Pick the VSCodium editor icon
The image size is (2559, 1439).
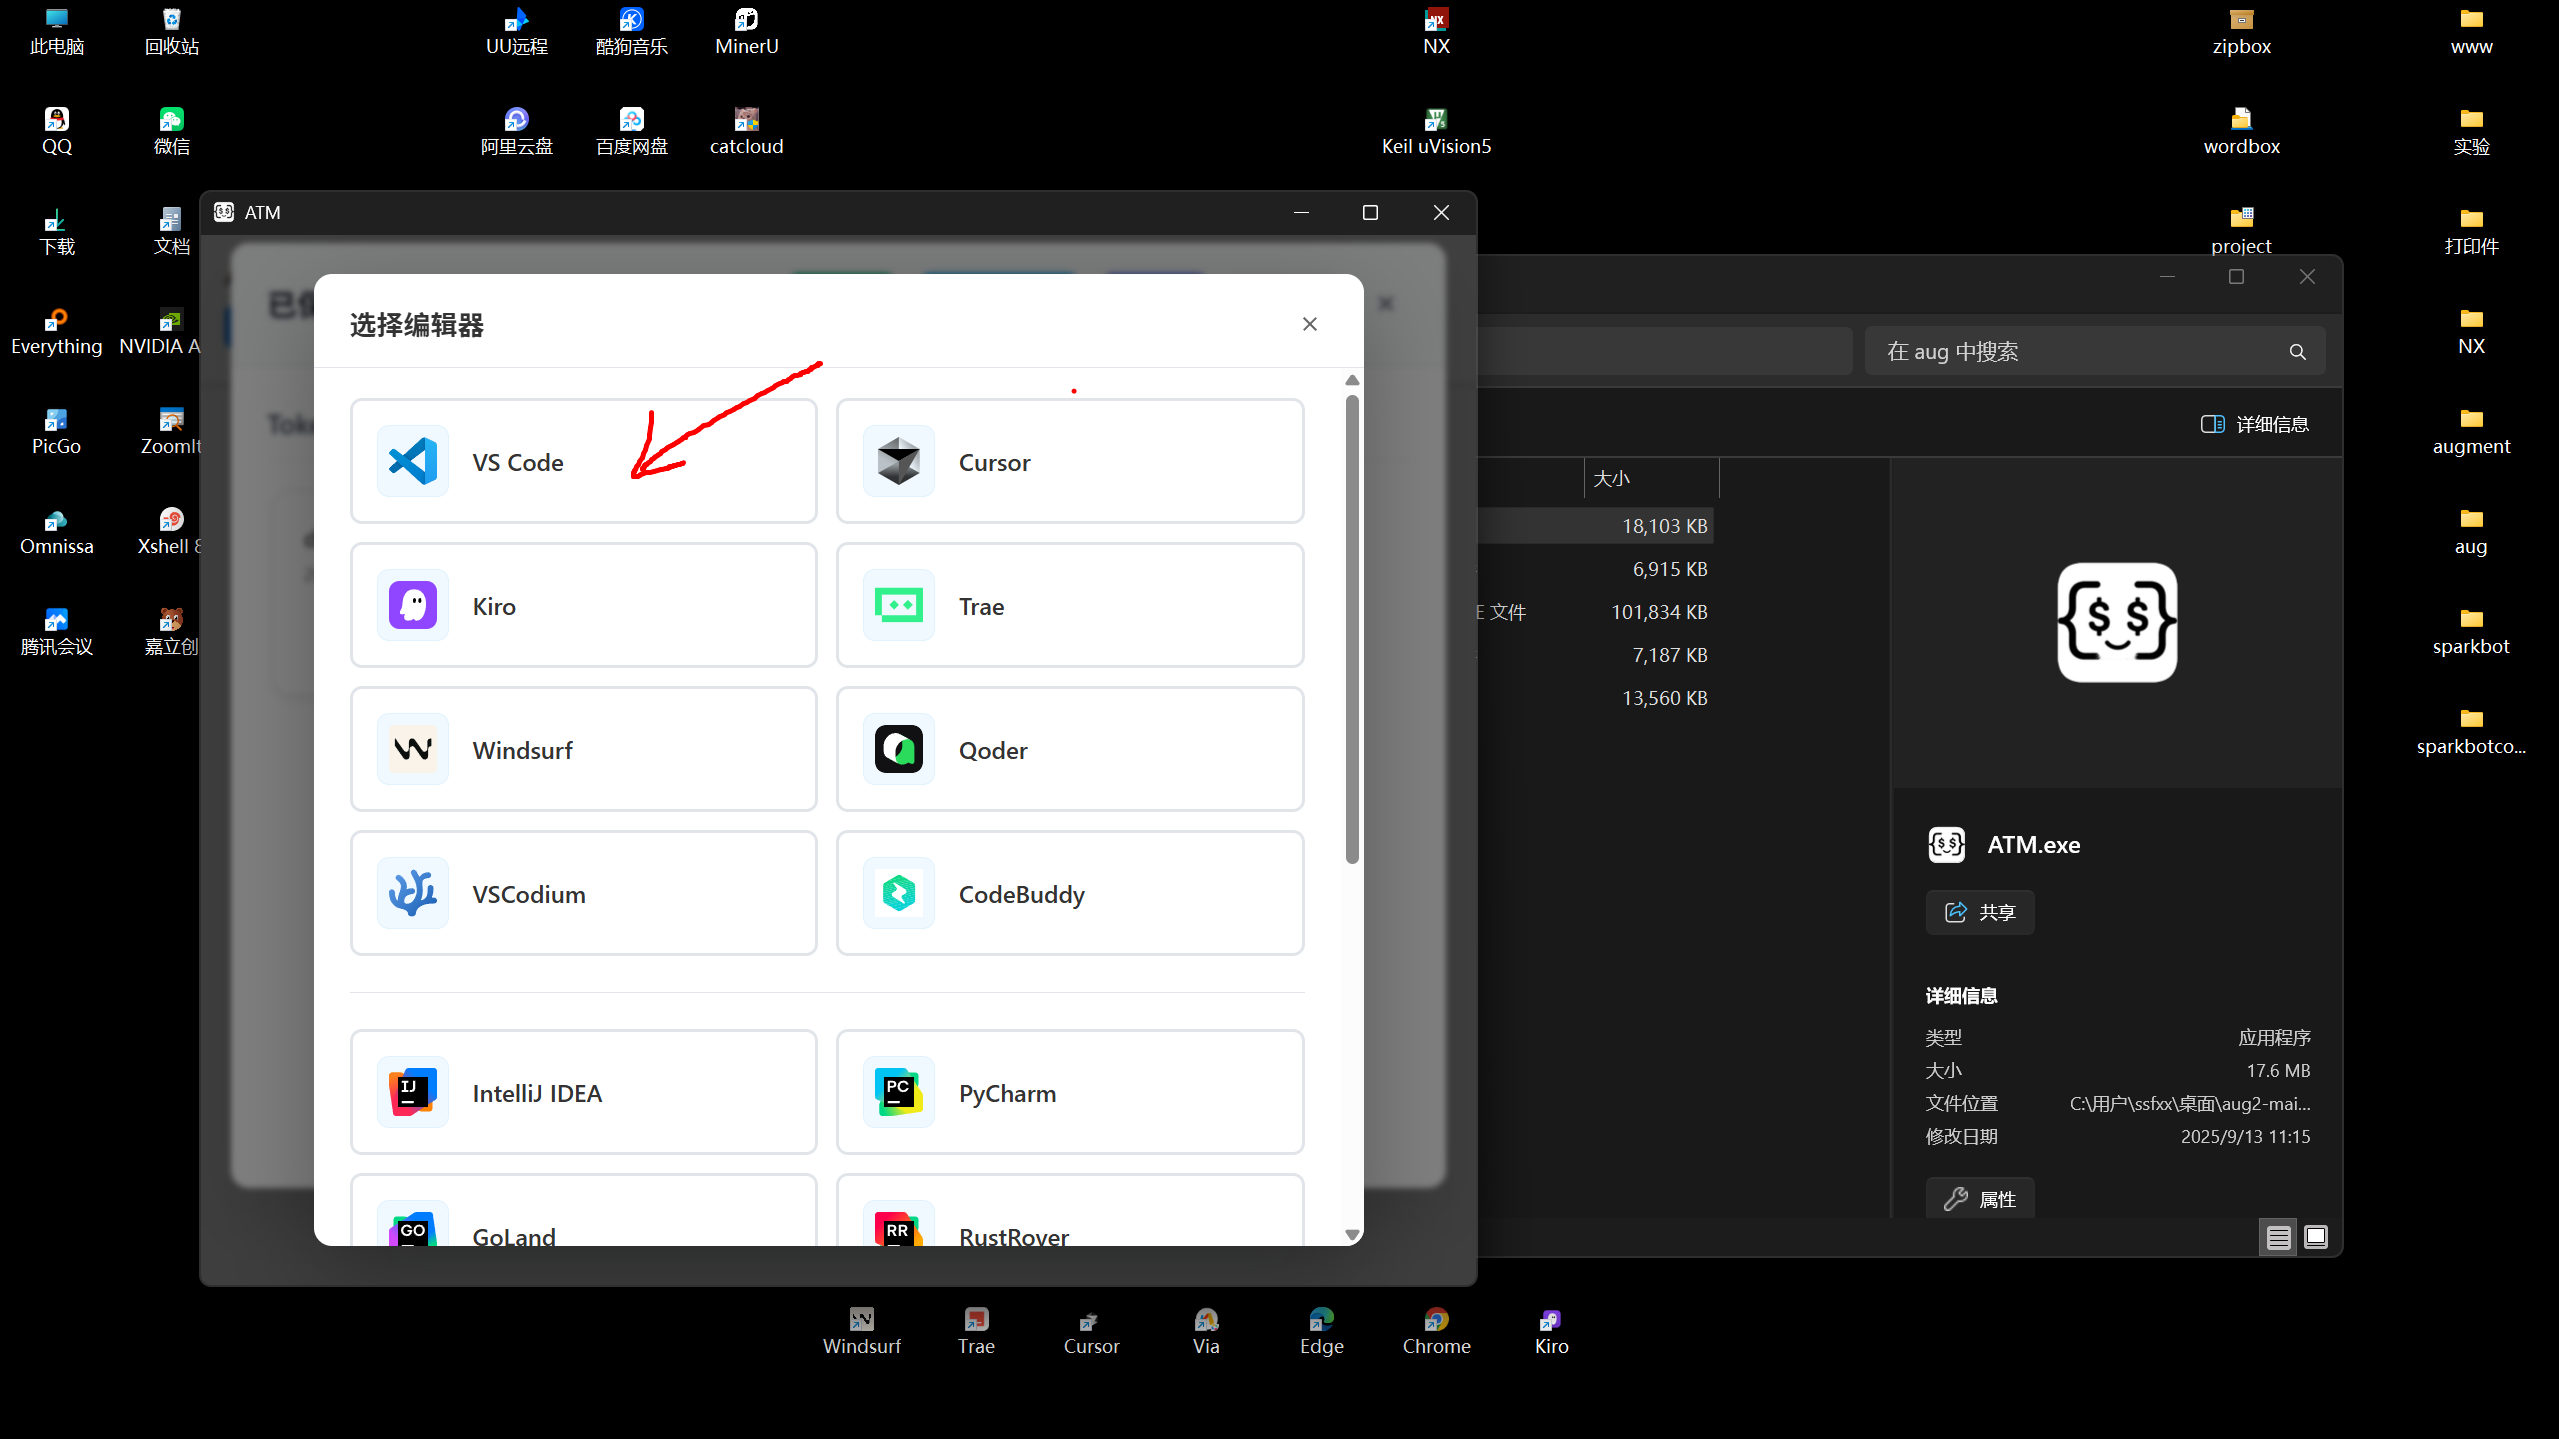[x=412, y=893]
